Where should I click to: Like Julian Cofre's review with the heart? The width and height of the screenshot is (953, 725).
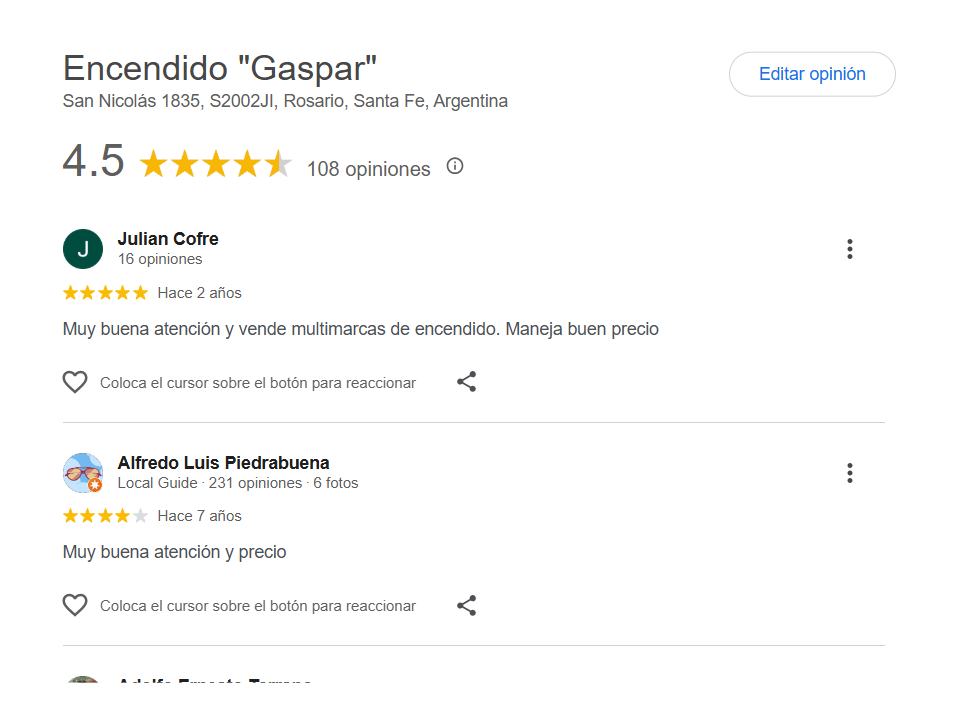(x=75, y=382)
